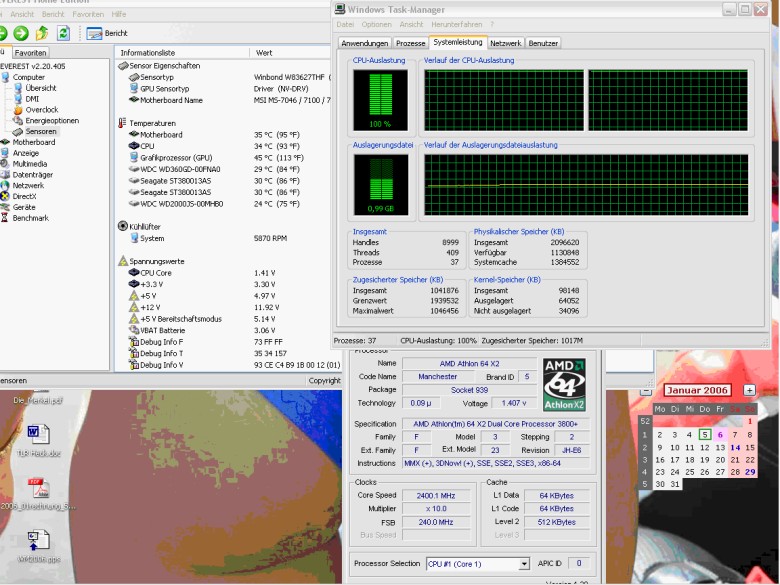Click the Temperaturen thermometer icon
780x585 pixels.
[122, 123]
